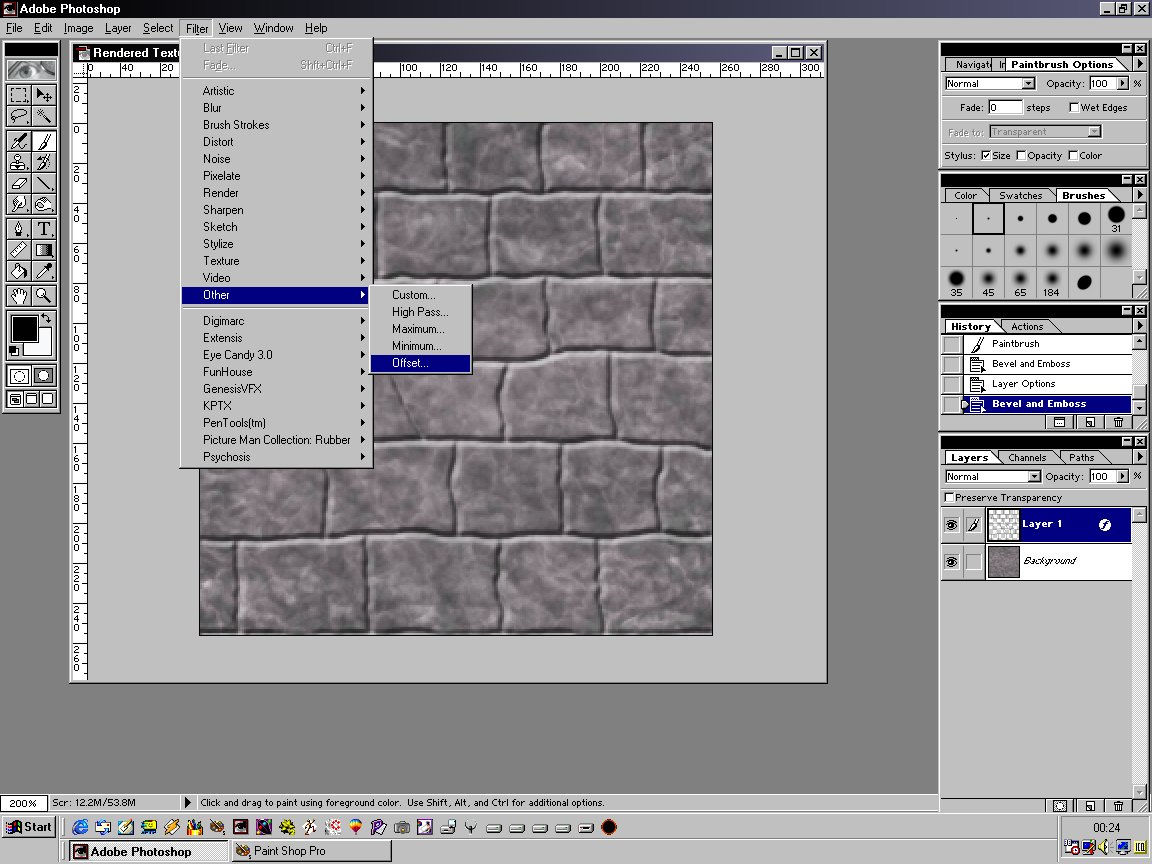The image size is (1152, 864).
Task: Enable the Stylus Opacity checkbox
Action: click(x=1021, y=156)
